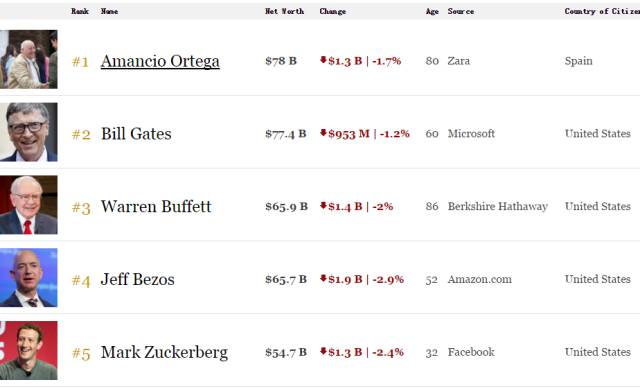Image resolution: width=640 pixels, height=389 pixels.
Task: Sort by the Name column header
Action: [x=109, y=11]
